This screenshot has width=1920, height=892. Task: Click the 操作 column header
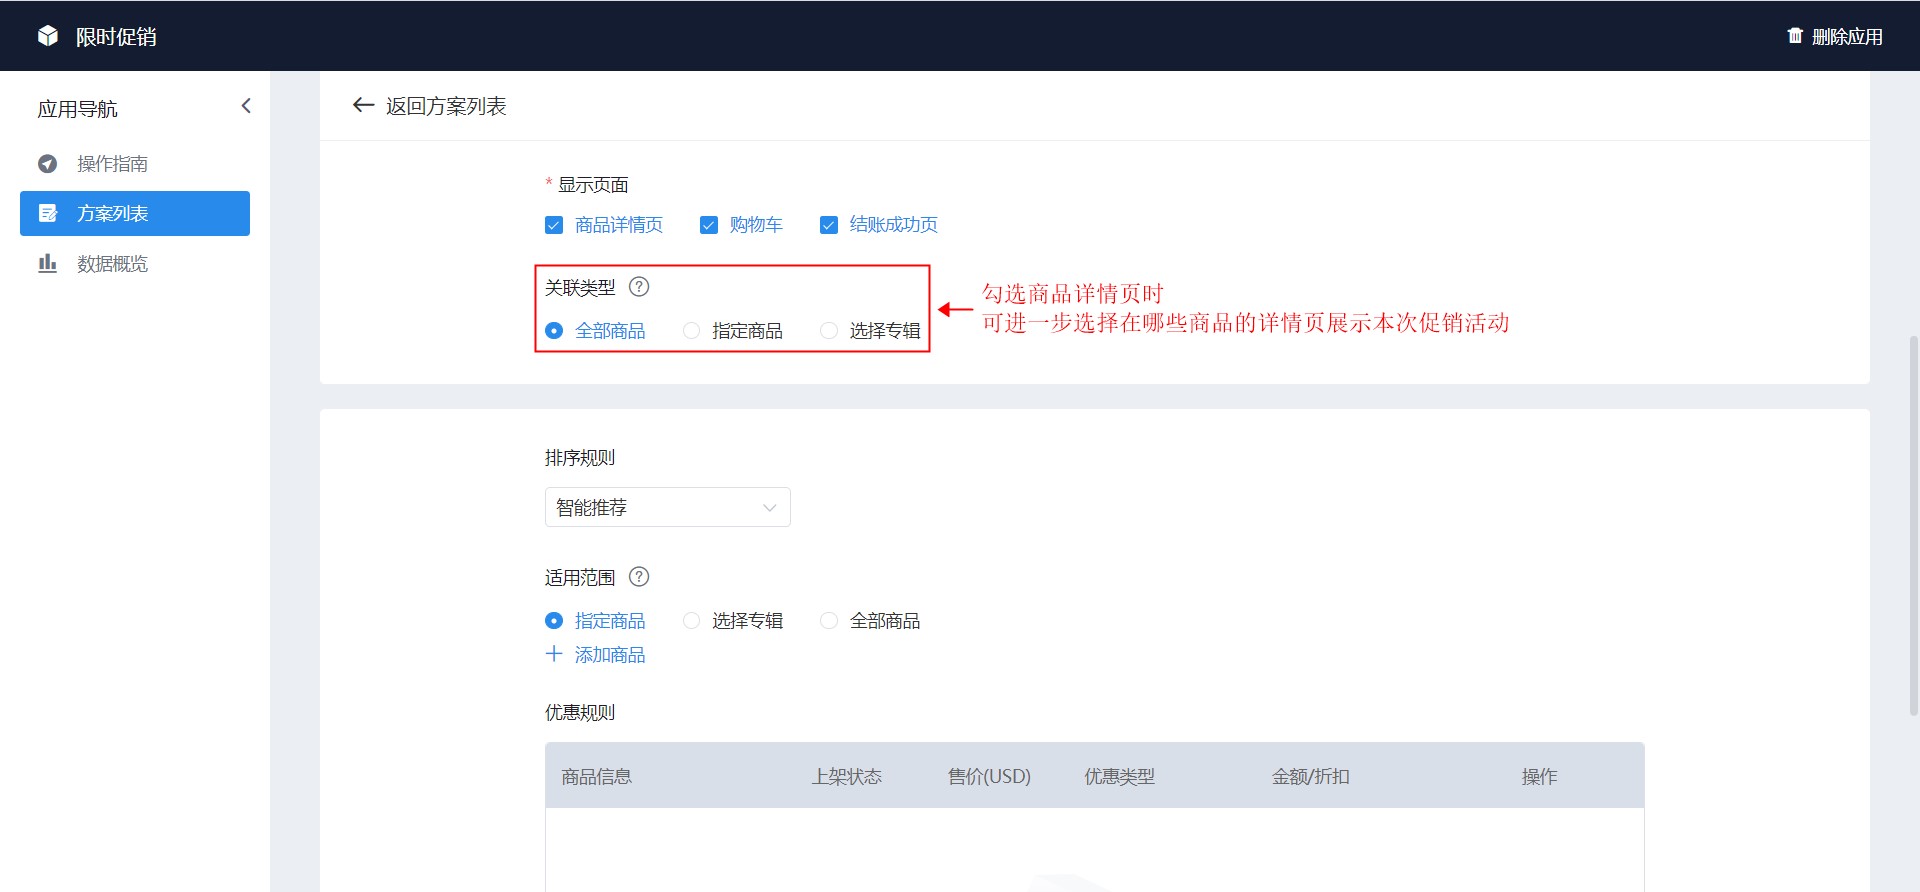[x=1539, y=776]
